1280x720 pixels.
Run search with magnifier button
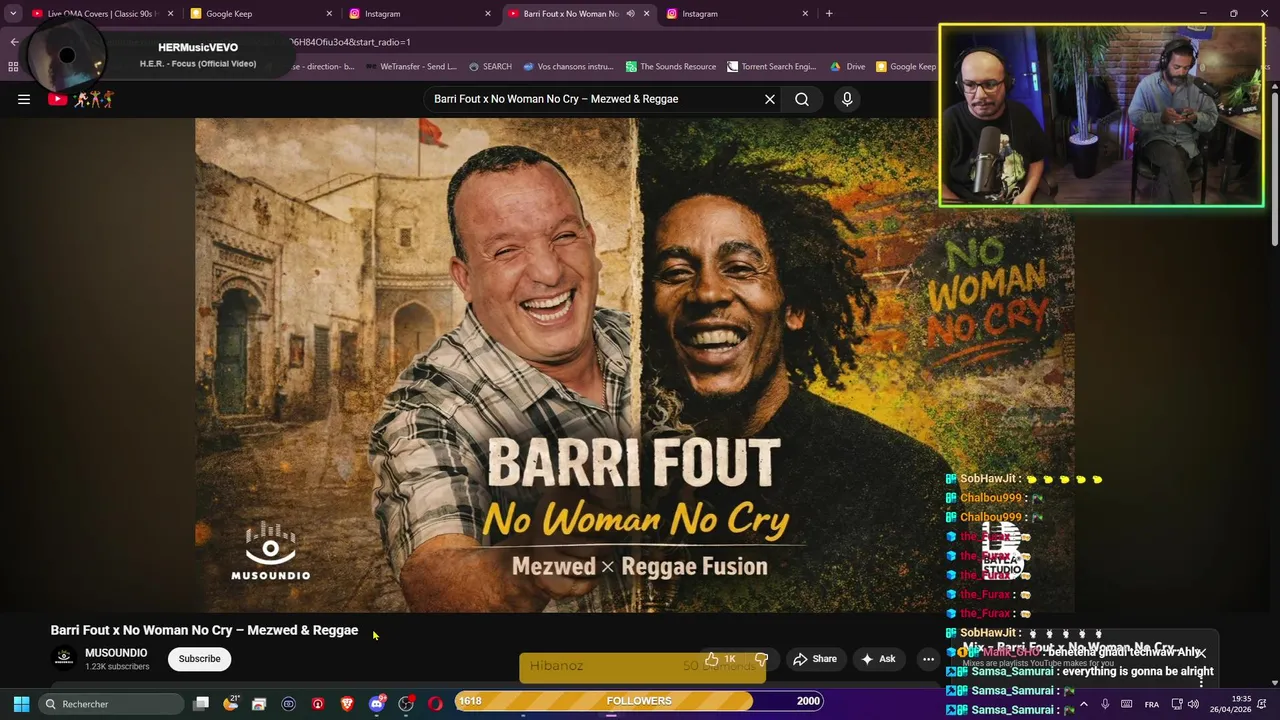[x=802, y=99]
